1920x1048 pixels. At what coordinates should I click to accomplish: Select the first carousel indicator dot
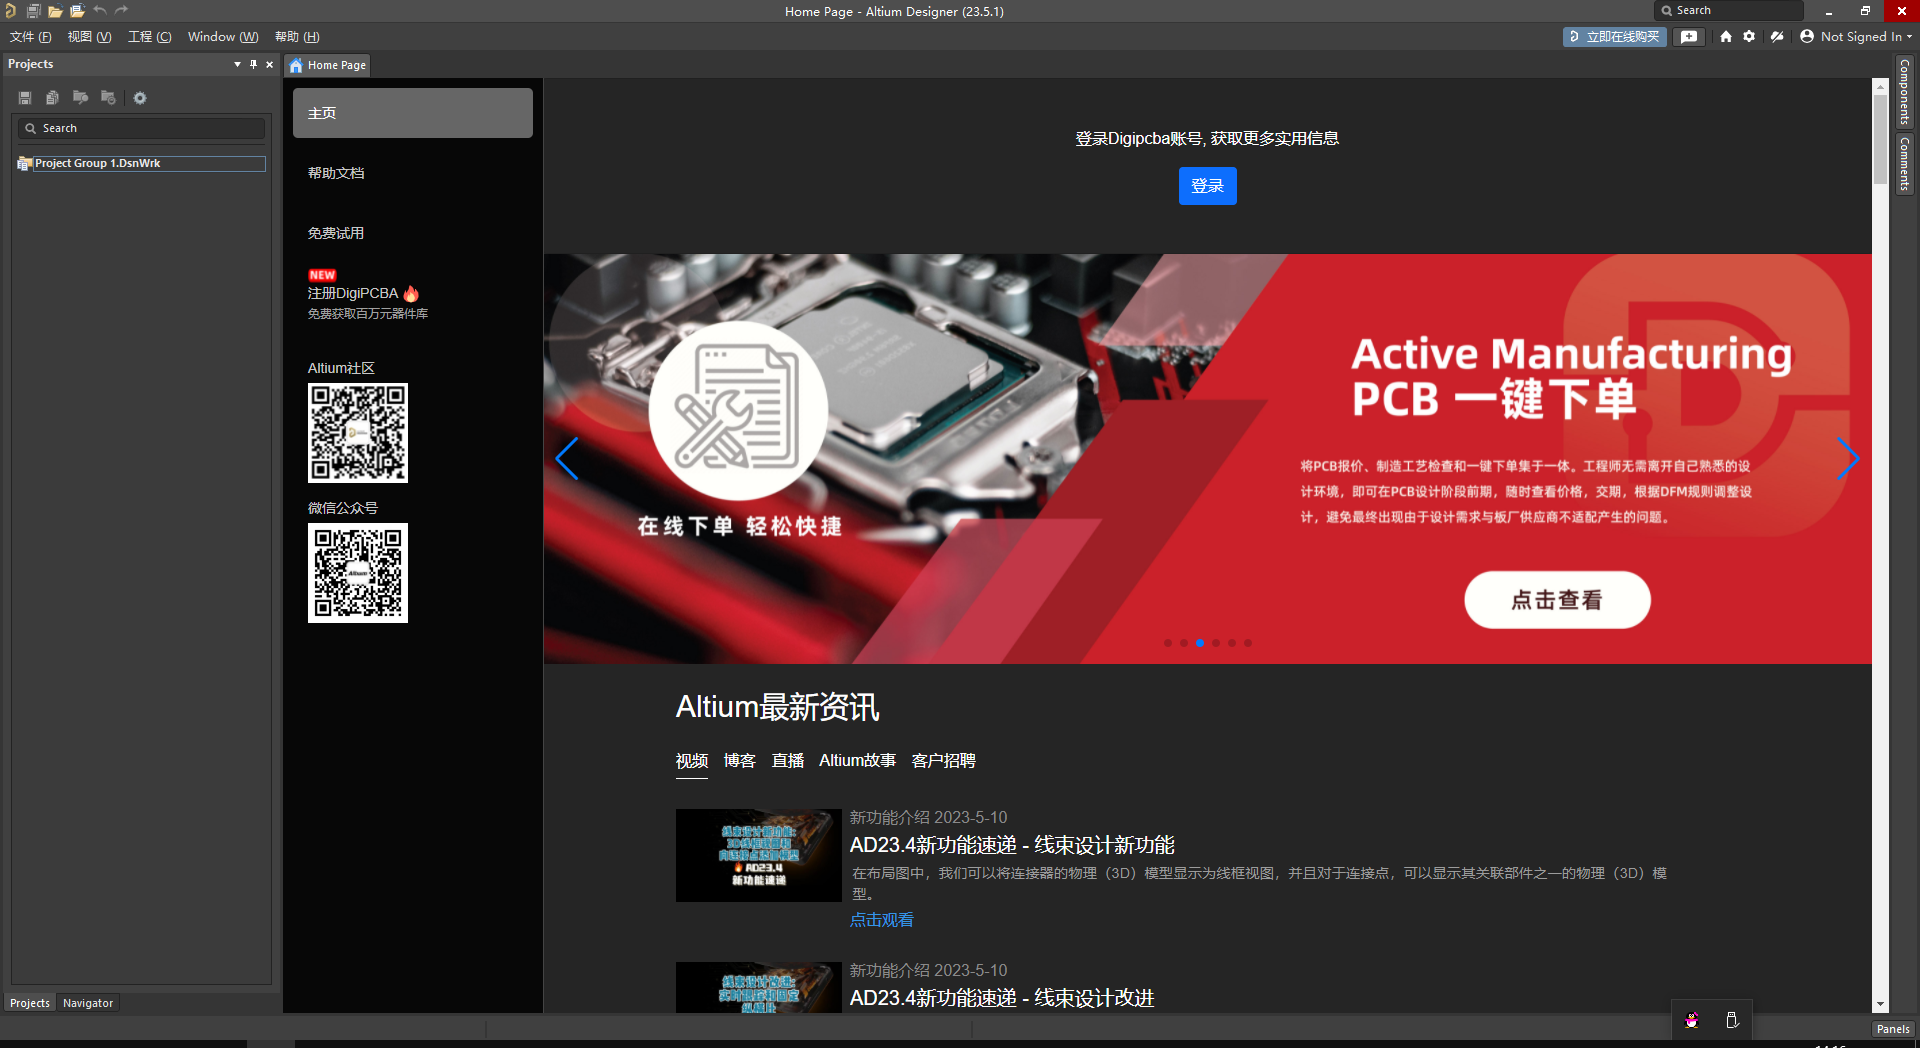point(1167,643)
